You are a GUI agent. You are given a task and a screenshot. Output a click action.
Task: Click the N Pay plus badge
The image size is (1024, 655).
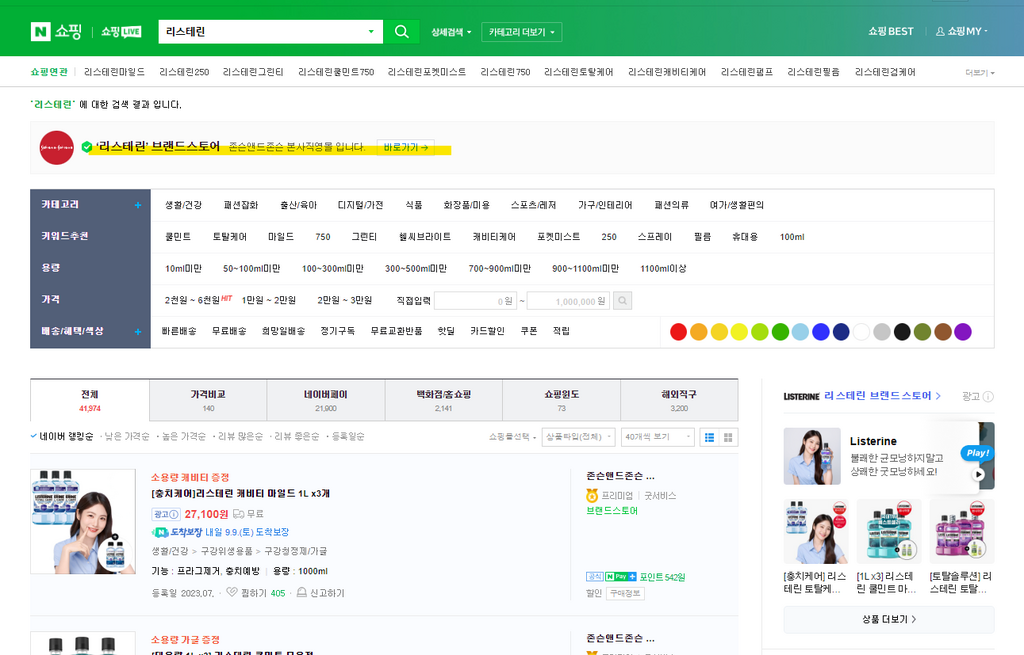pos(620,577)
